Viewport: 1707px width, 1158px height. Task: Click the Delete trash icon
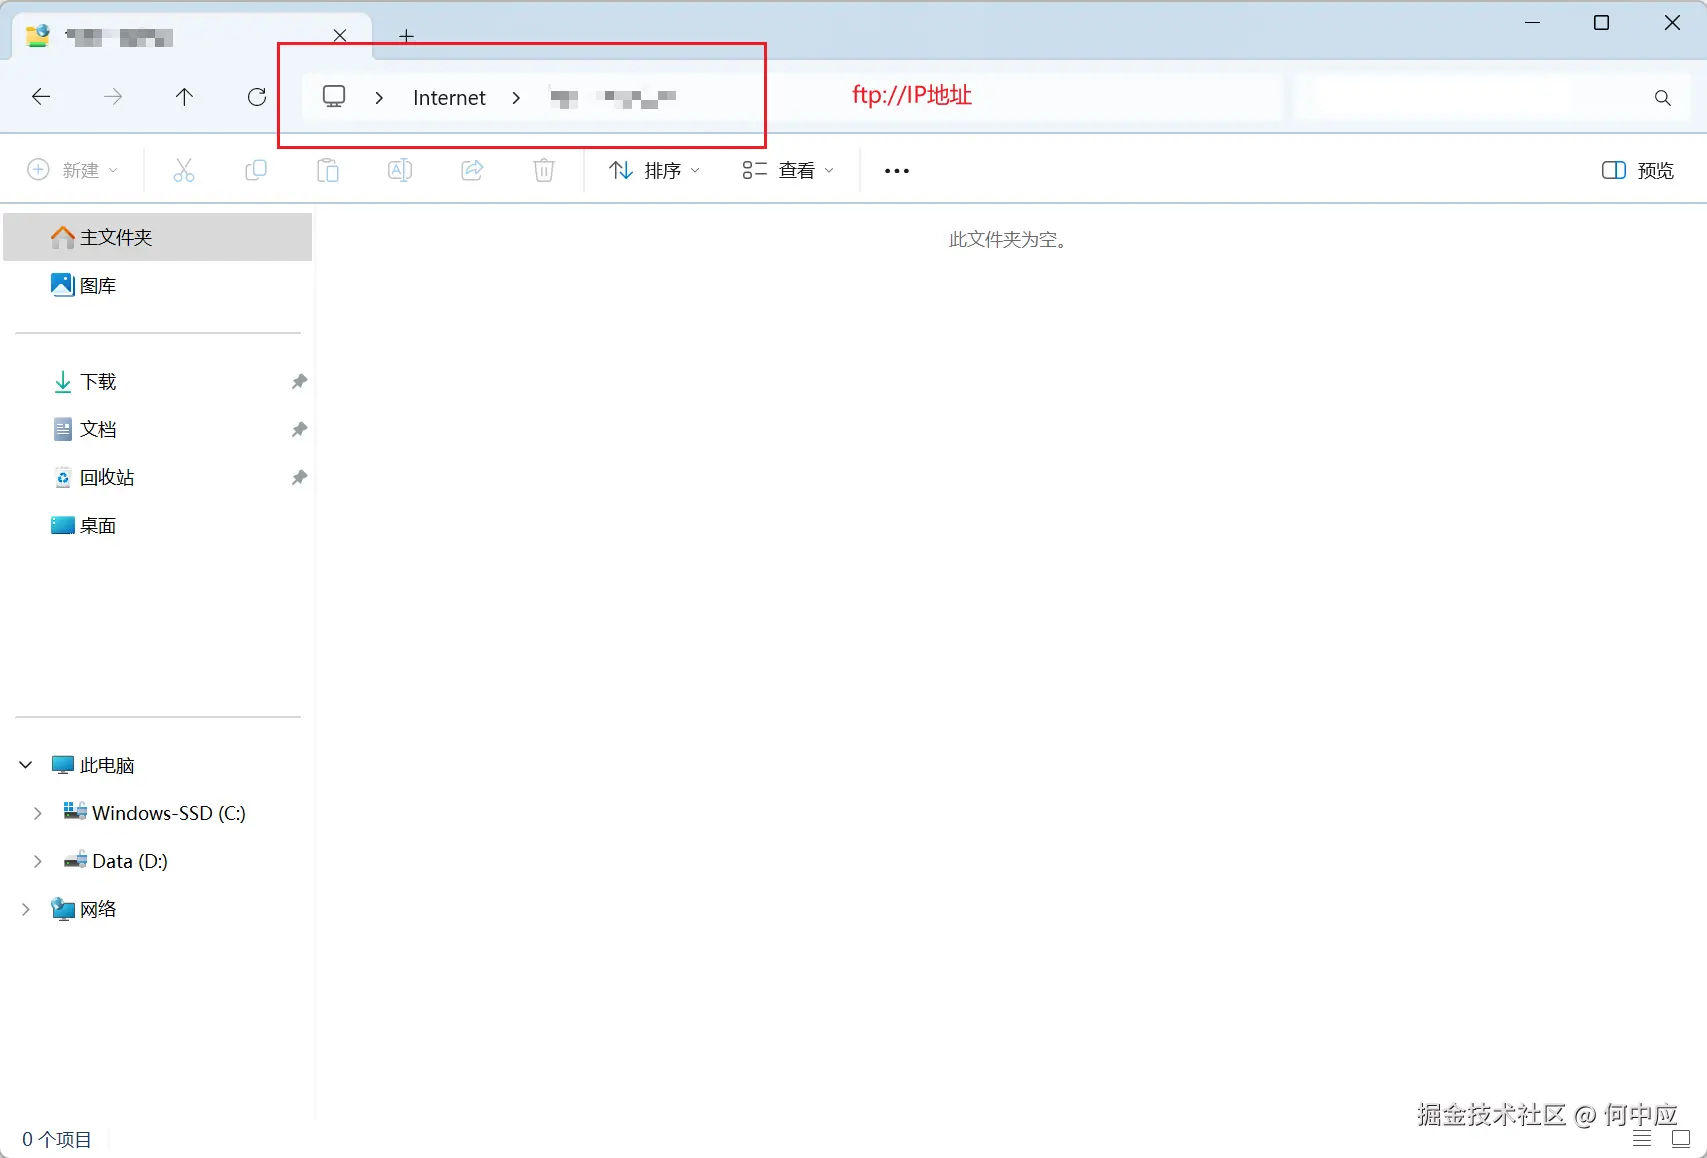pyautogui.click(x=544, y=170)
